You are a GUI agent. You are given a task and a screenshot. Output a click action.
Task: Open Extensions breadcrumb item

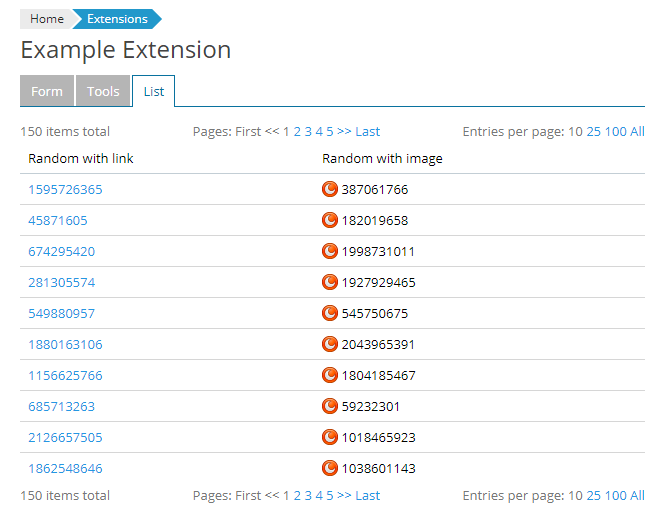coord(117,19)
